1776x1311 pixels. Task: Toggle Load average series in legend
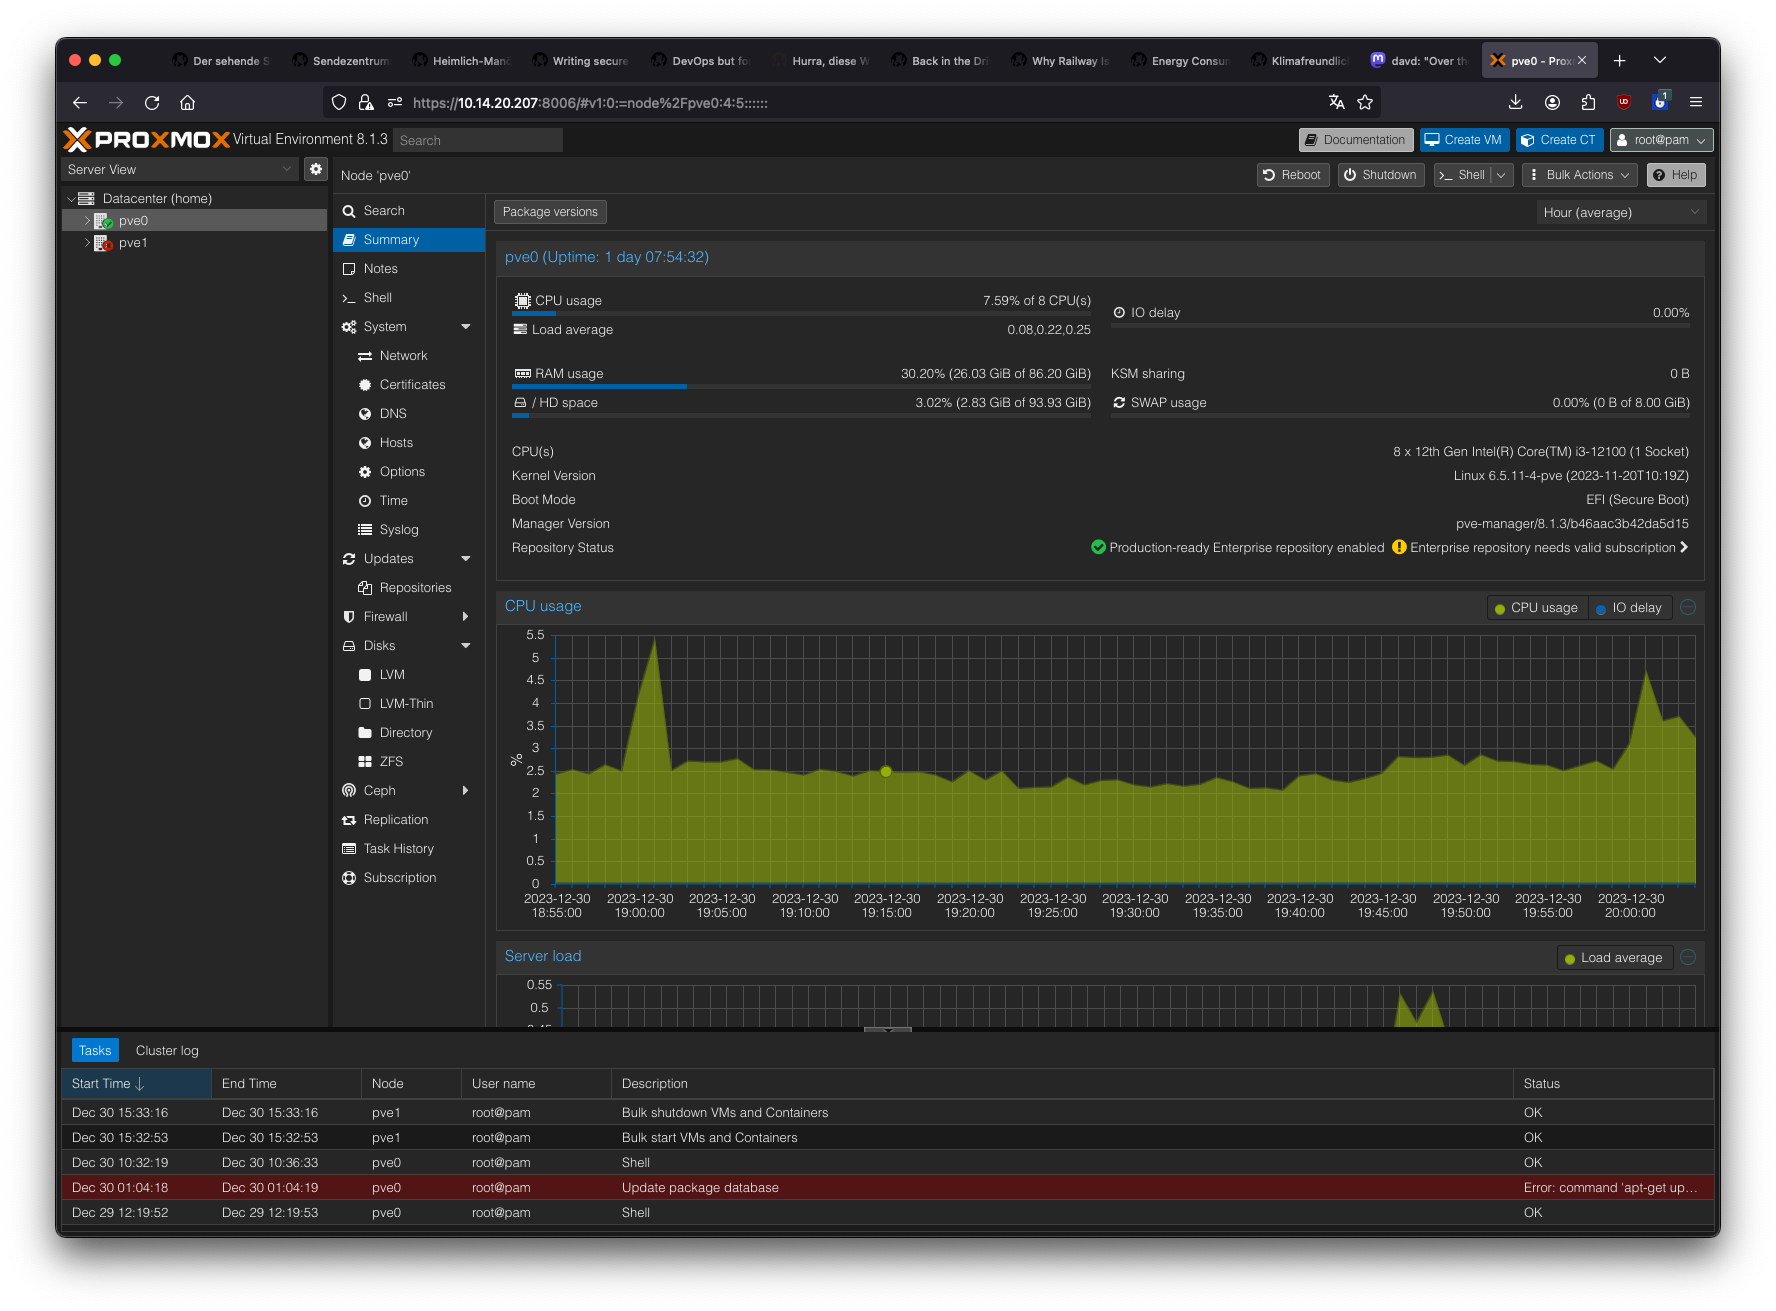coord(1614,957)
